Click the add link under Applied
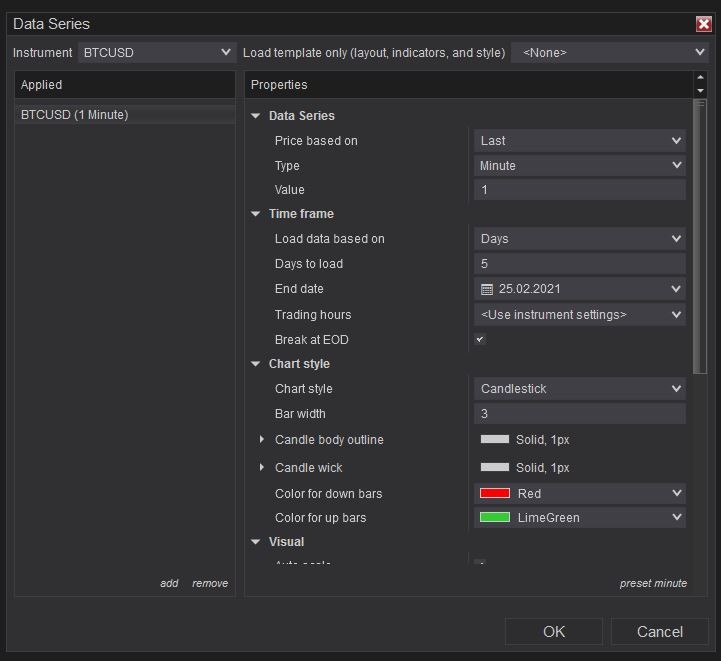Screen dimensions: 721x661 [x=169, y=583]
